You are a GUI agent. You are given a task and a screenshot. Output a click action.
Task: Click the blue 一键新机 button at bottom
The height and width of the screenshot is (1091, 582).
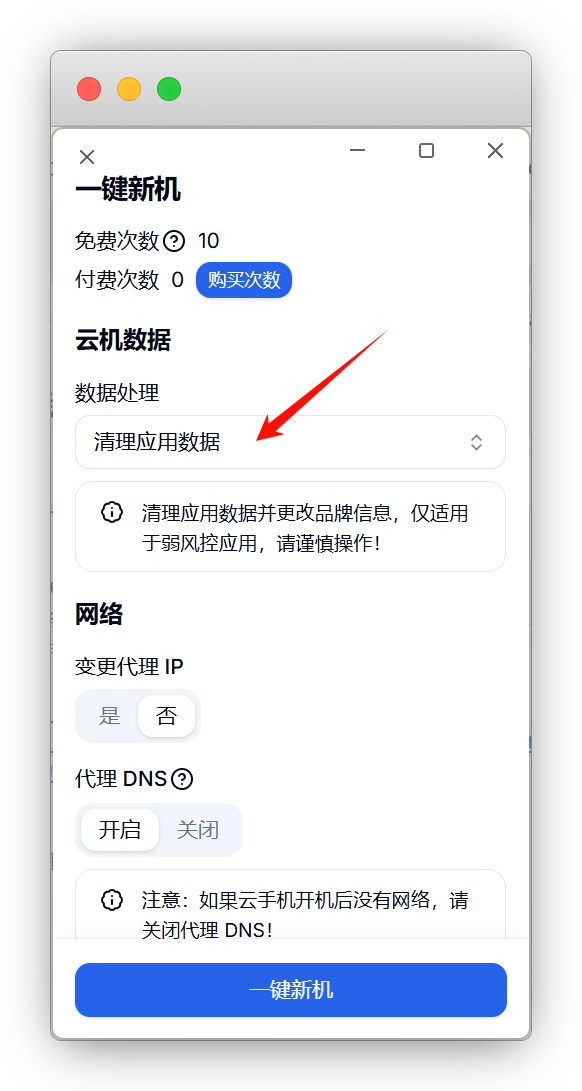(291, 990)
